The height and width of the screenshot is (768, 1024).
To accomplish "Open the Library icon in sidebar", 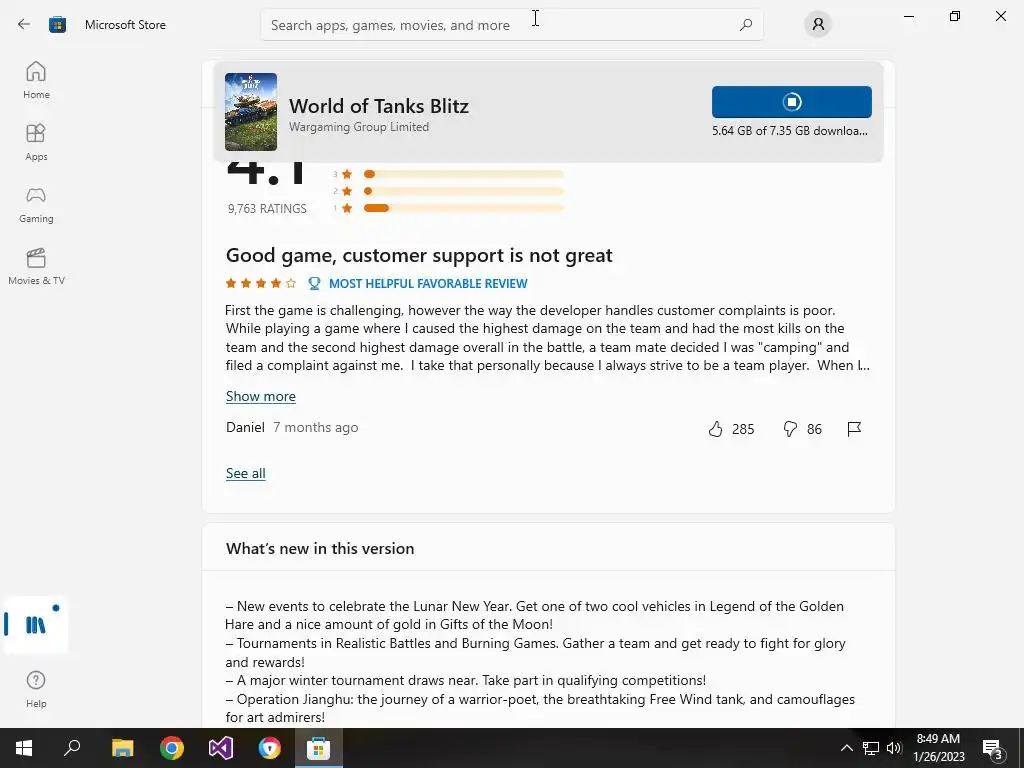I will 36,625.
